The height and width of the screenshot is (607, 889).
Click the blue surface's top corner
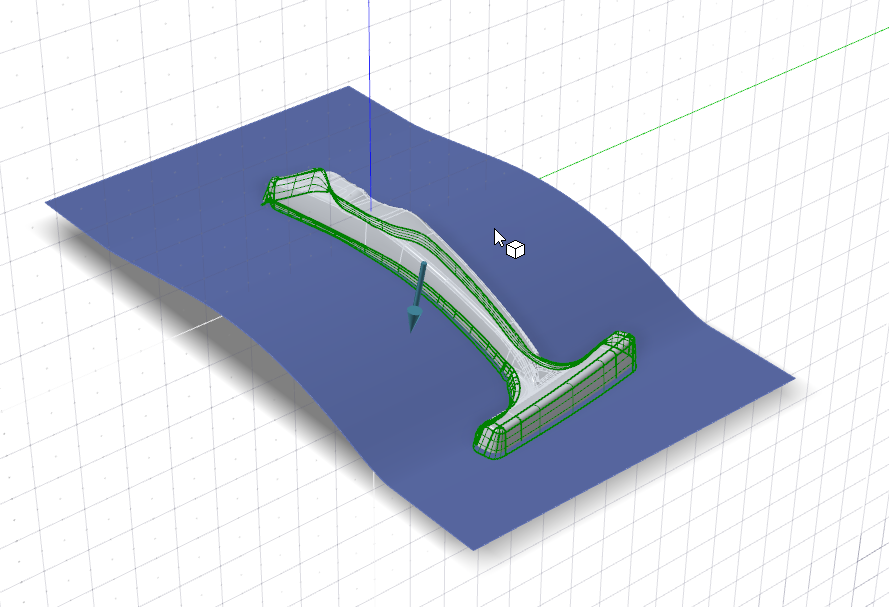tap(347, 88)
